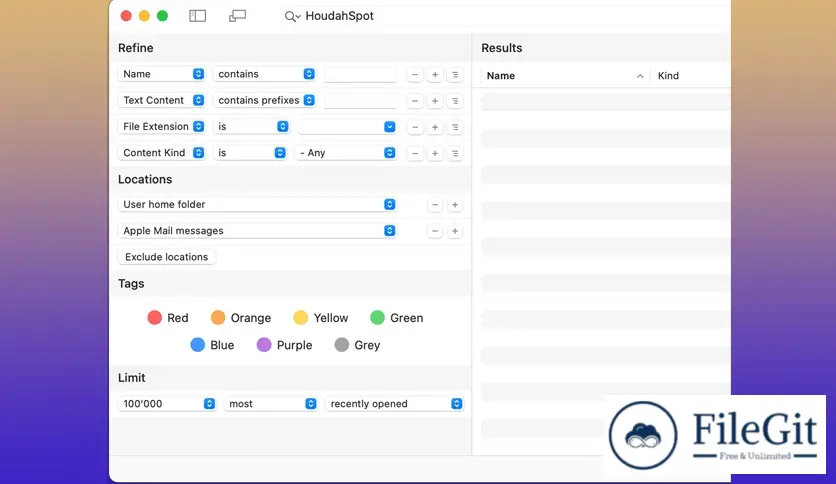Toggle the Red tag filter
Viewport: 836px width, 484px height.
(167, 318)
